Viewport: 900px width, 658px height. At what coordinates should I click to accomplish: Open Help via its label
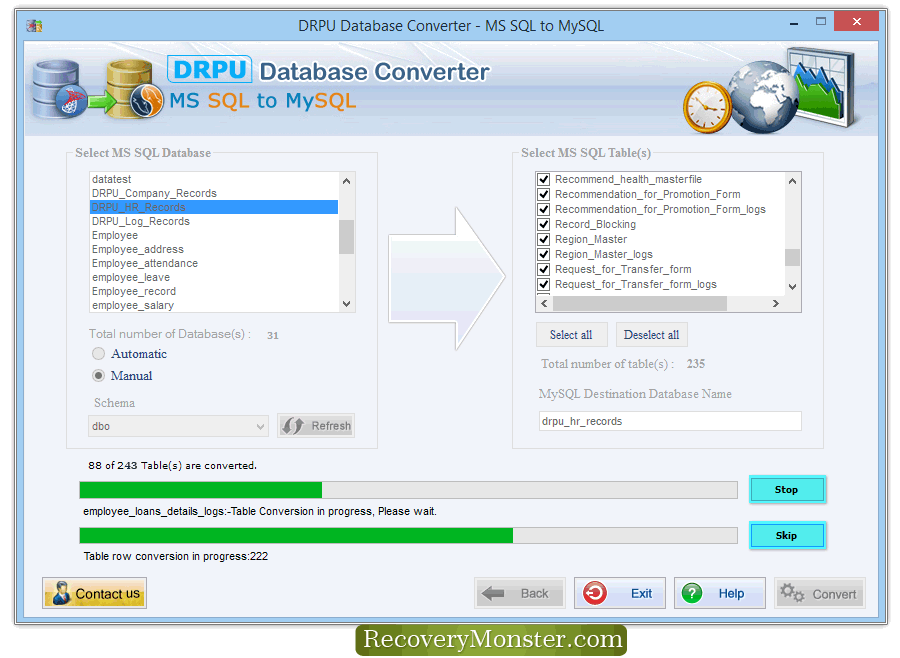coord(731,594)
